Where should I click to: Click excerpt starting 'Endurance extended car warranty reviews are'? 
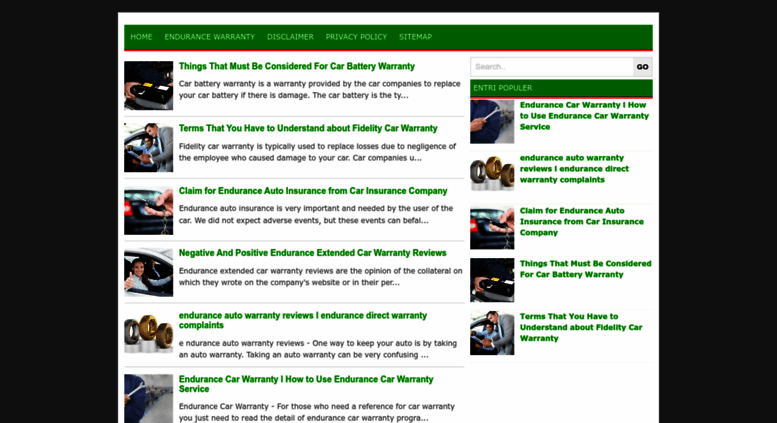coord(321,277)
